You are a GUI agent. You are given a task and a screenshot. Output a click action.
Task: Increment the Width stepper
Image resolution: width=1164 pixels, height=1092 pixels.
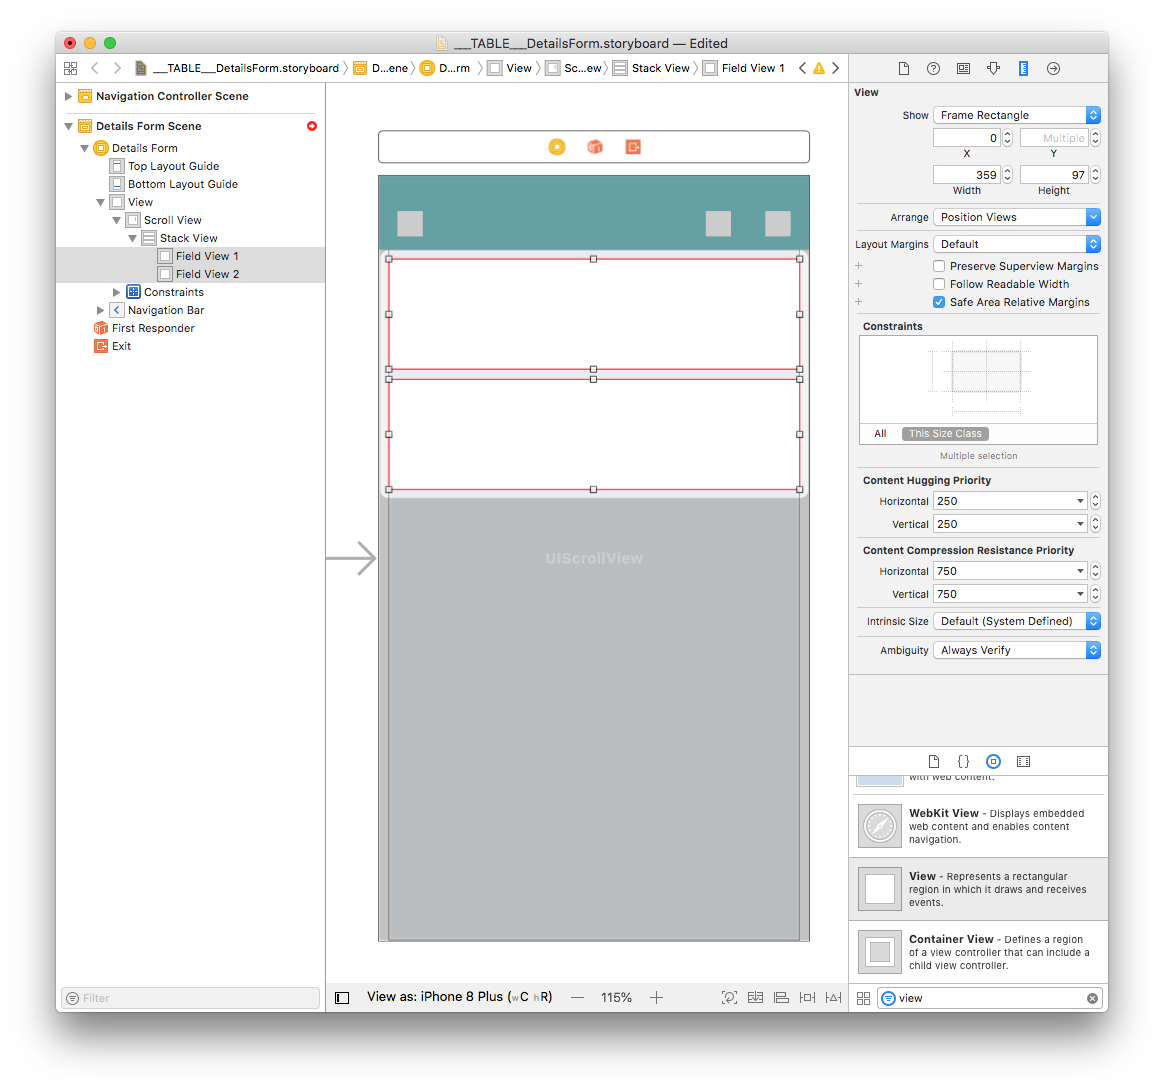pos(1007,171)
